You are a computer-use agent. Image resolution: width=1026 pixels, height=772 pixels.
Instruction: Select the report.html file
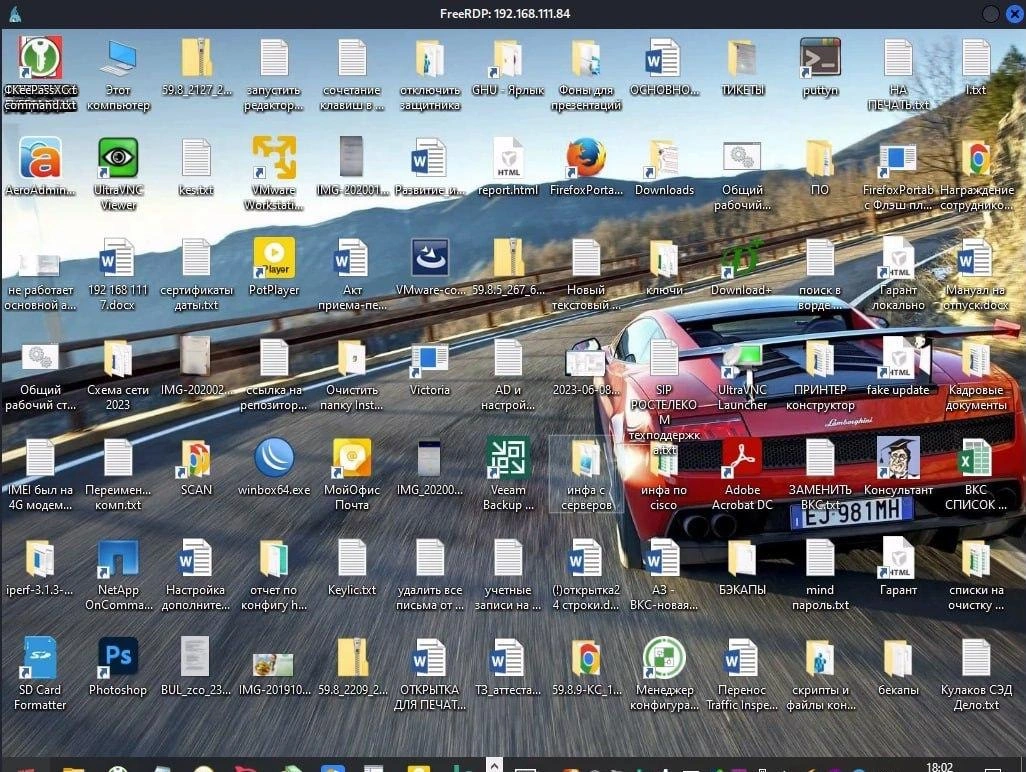click(x=508, y=159)
